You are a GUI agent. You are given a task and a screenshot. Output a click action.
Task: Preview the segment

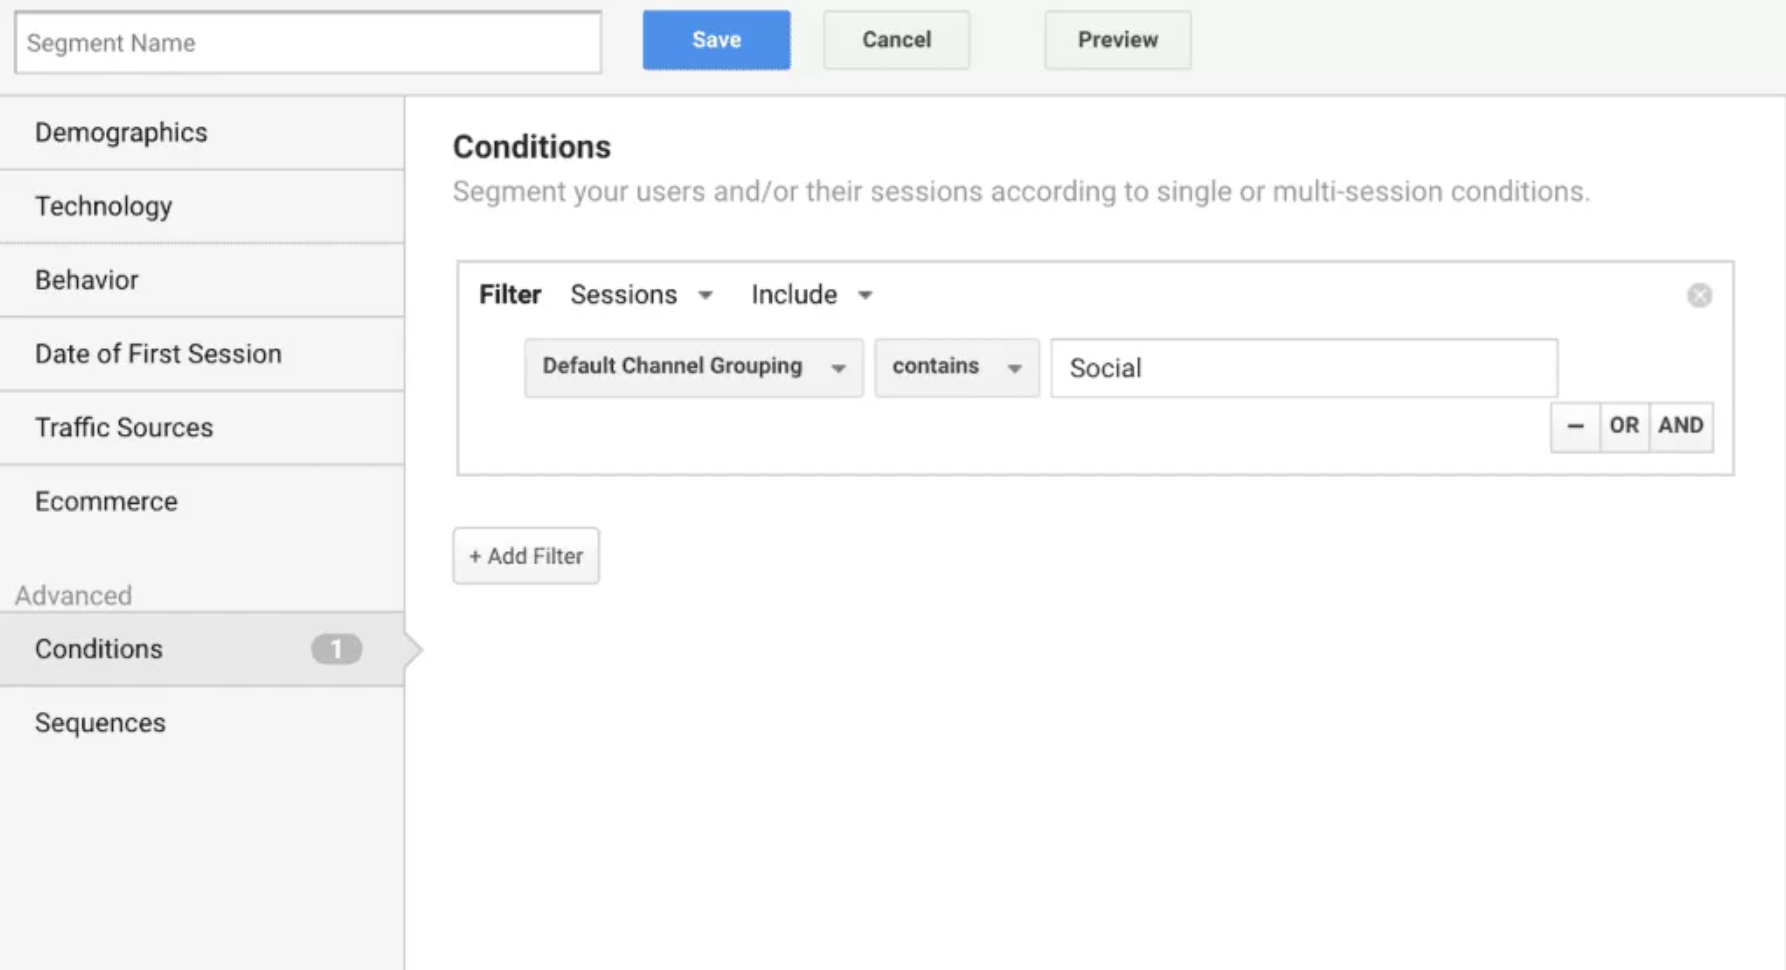click(1117, 40)
